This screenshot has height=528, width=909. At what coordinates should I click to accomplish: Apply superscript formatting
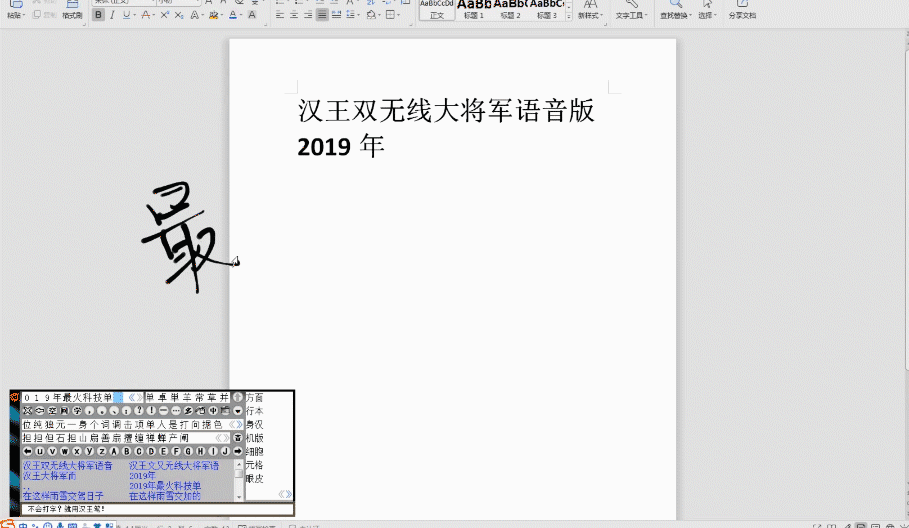165,15
